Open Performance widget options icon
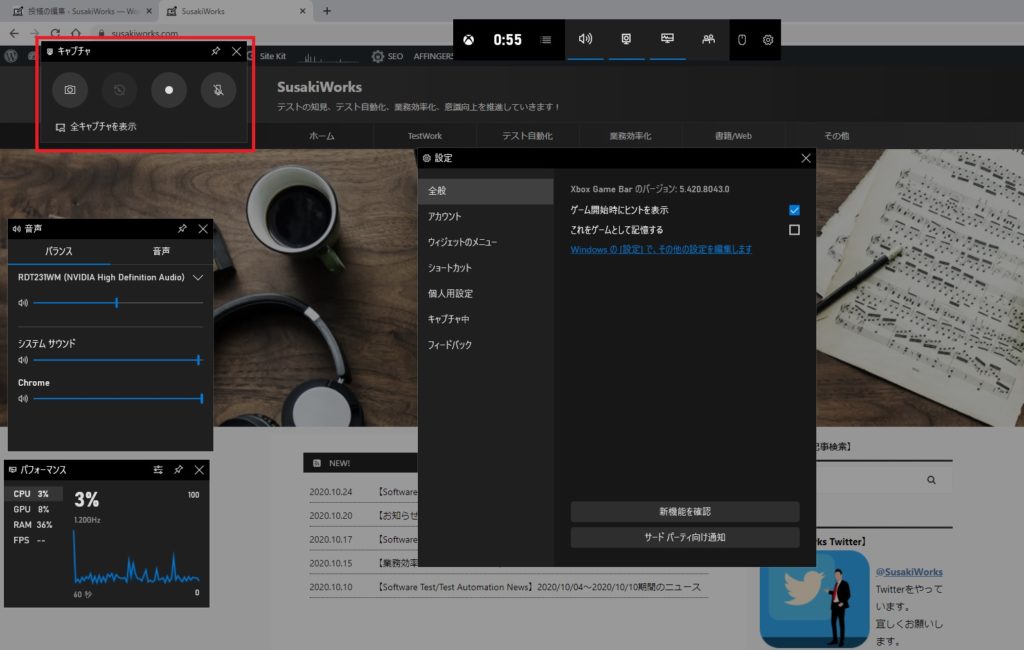The image size is (1024, 650). 158,470
